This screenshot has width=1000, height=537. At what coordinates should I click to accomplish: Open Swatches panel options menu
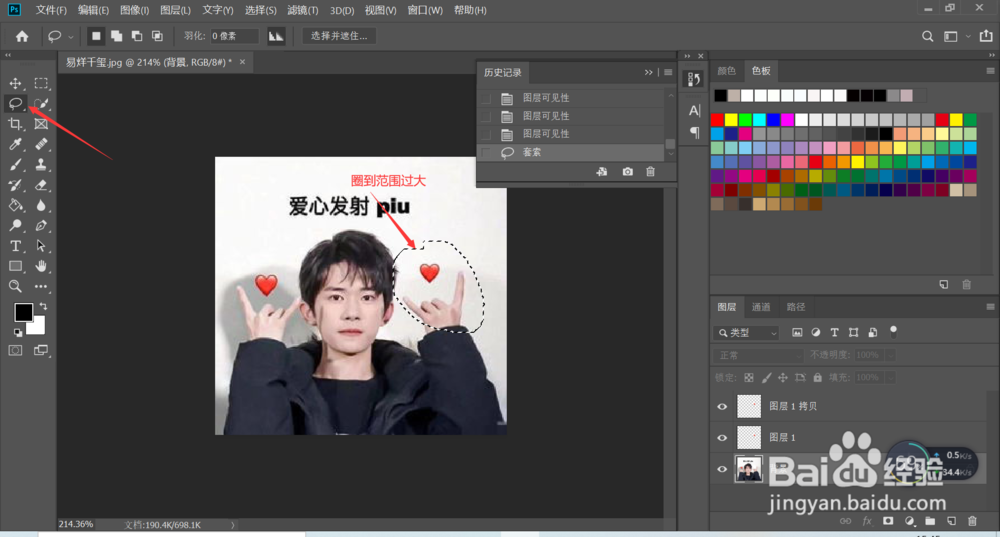coord(990,71)
